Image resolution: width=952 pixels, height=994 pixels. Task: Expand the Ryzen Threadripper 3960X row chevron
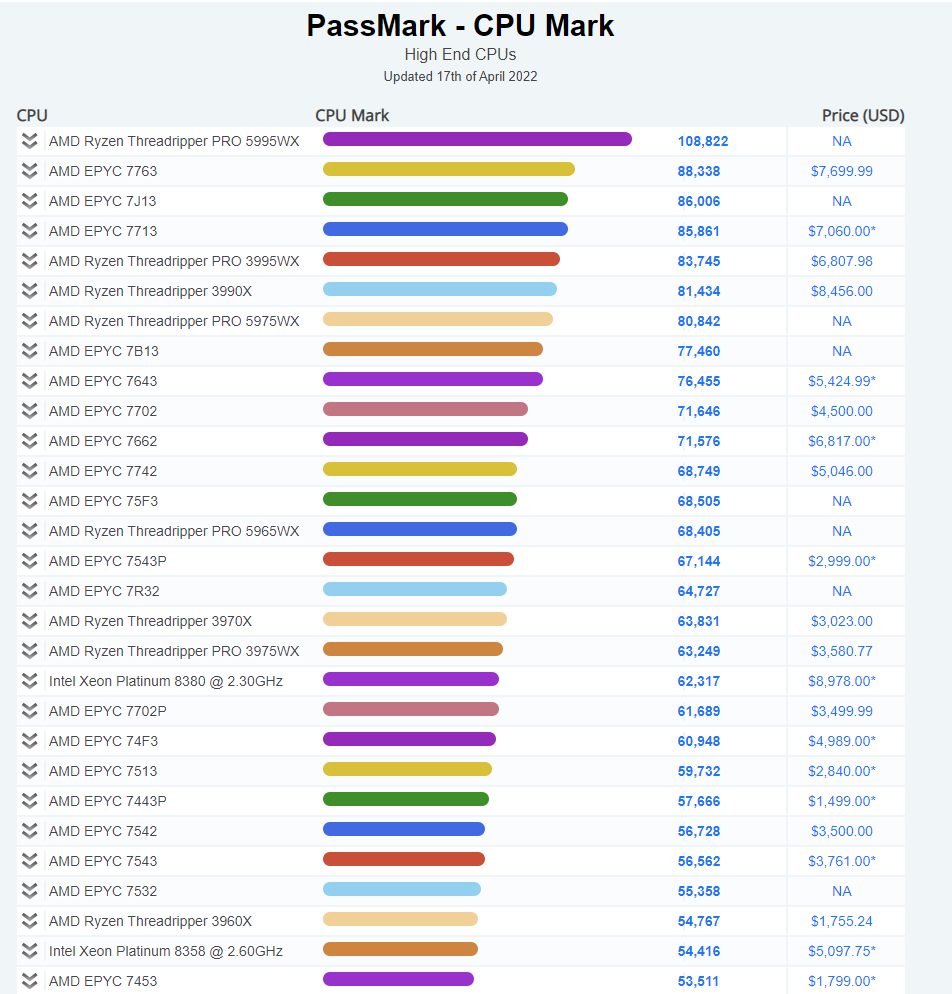(x=29, y=921)
